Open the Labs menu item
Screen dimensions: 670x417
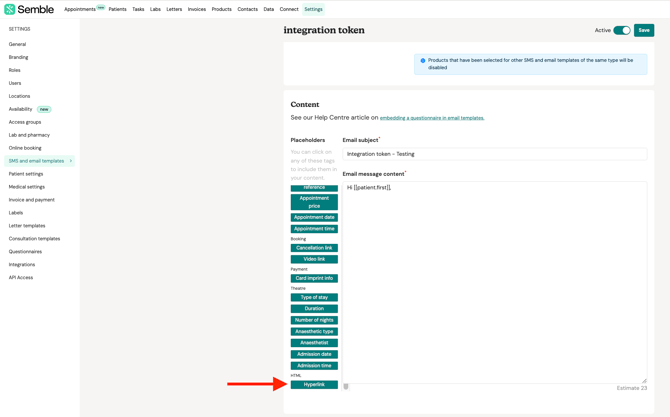pyautogui.click(x=155, y=9)
